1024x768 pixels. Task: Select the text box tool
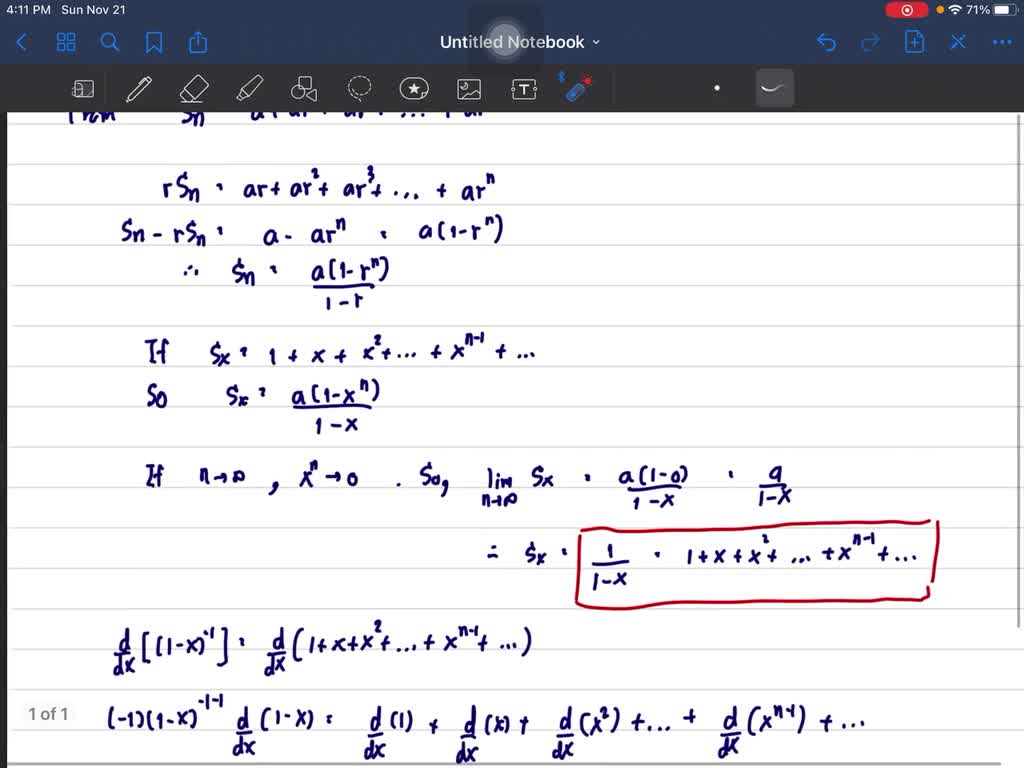(x=524, y=88)
